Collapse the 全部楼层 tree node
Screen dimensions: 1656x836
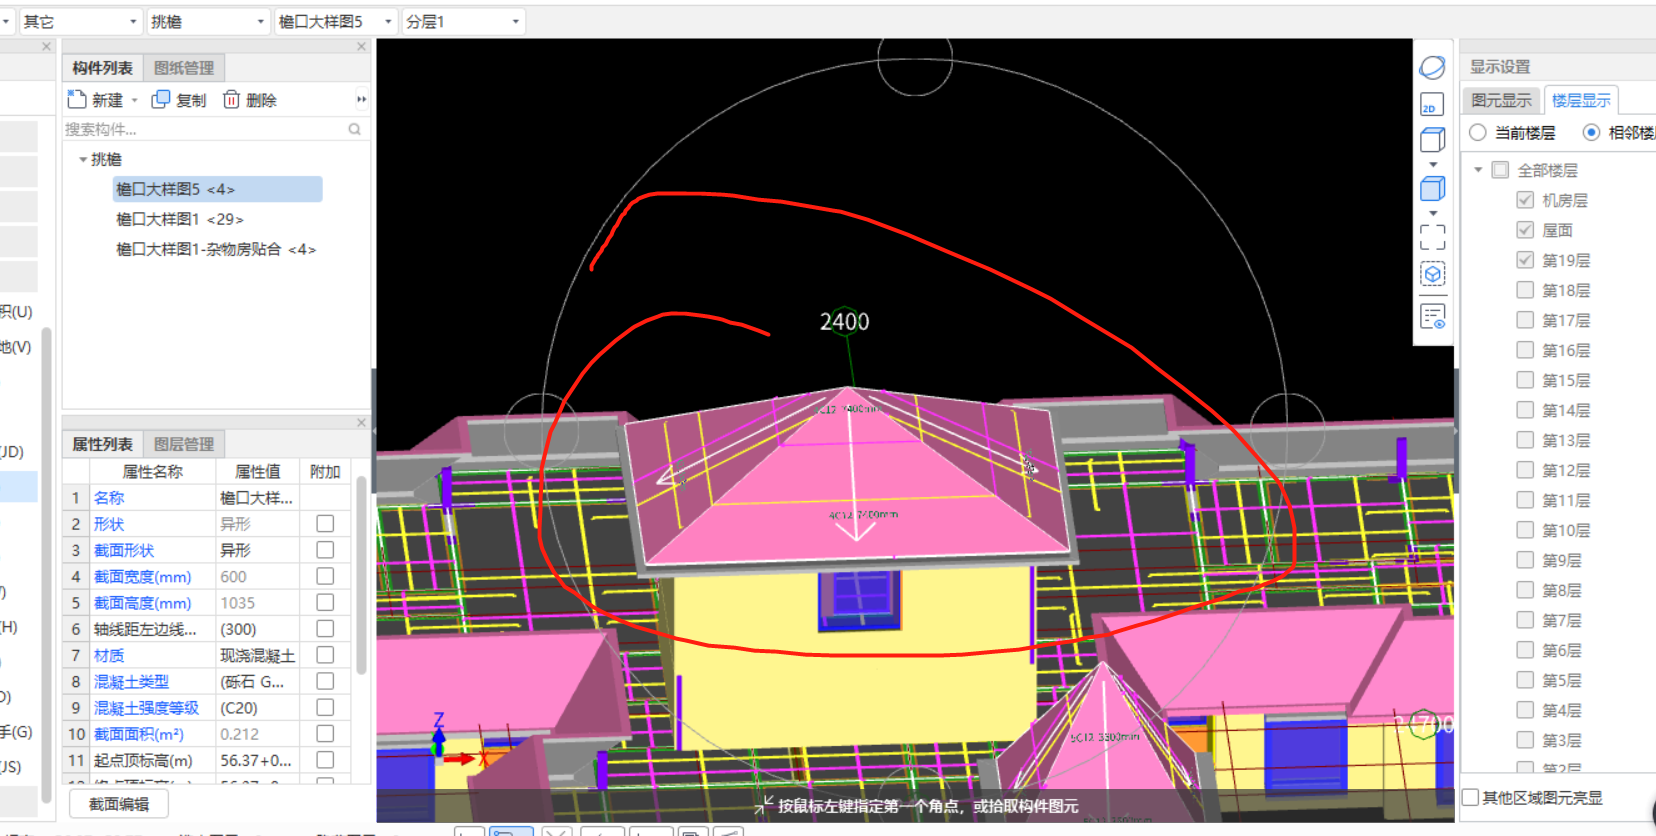pyautogui.click(x=1478, y=170)
